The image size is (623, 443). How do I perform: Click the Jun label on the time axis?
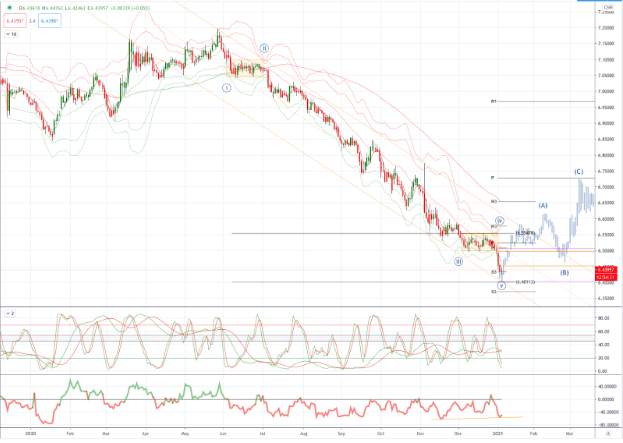[223, 433]
